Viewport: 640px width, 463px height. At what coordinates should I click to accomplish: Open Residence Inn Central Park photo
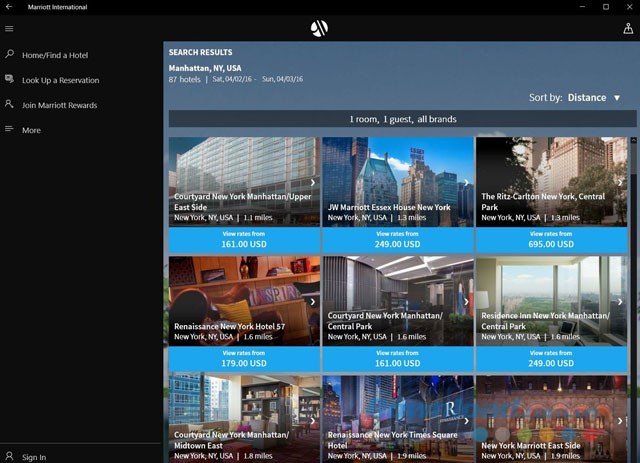[x=551, y=301]
